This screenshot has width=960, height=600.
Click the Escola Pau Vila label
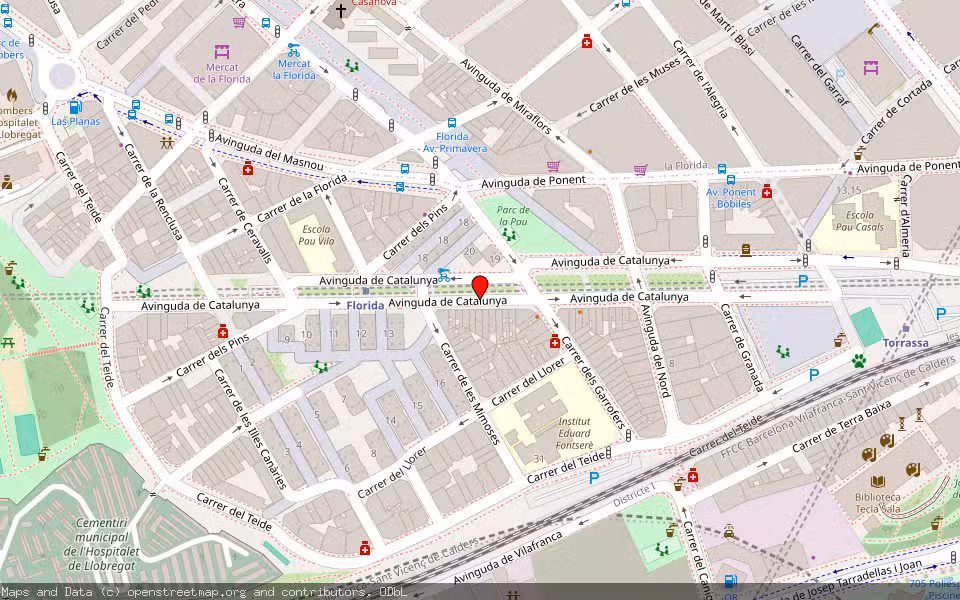(x=317, y=235)
